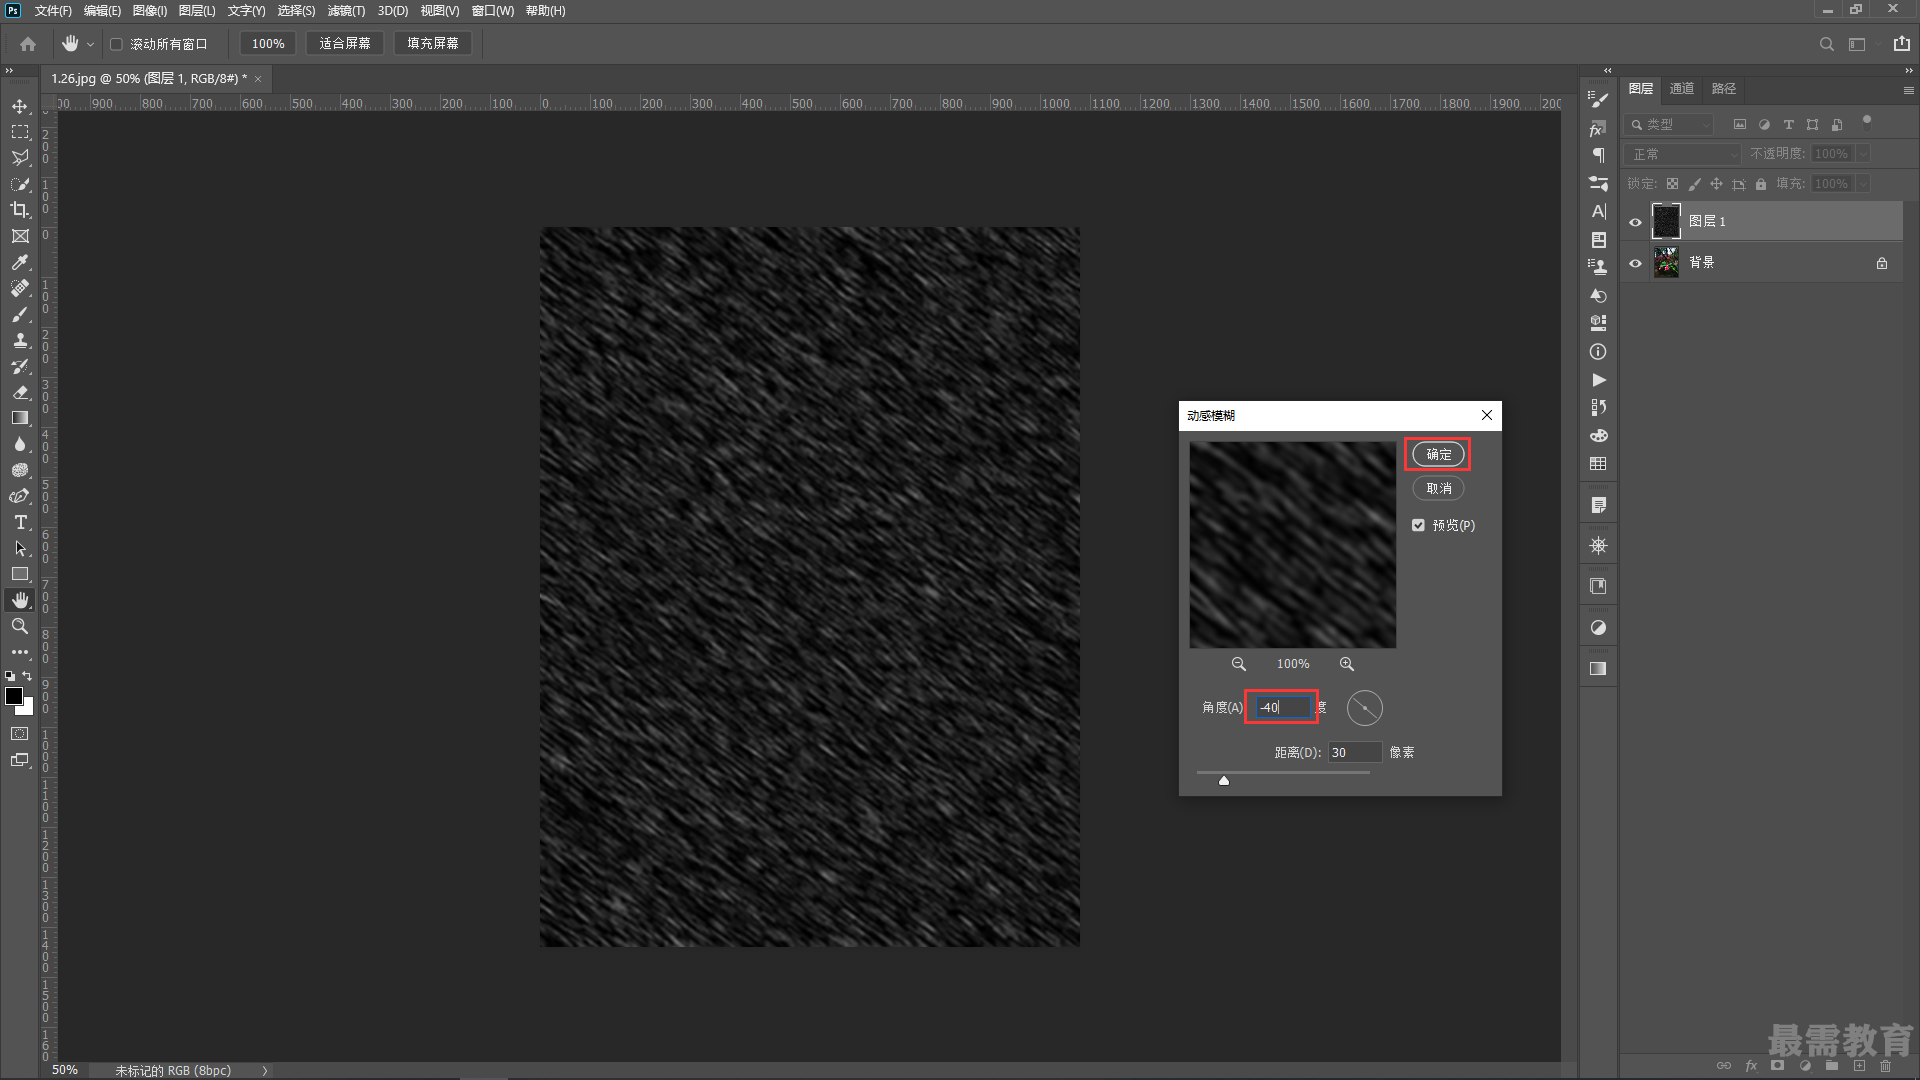Click the foreground color swatch
This screenshot has height=1080, width=1920.
(x=14, y=697)
